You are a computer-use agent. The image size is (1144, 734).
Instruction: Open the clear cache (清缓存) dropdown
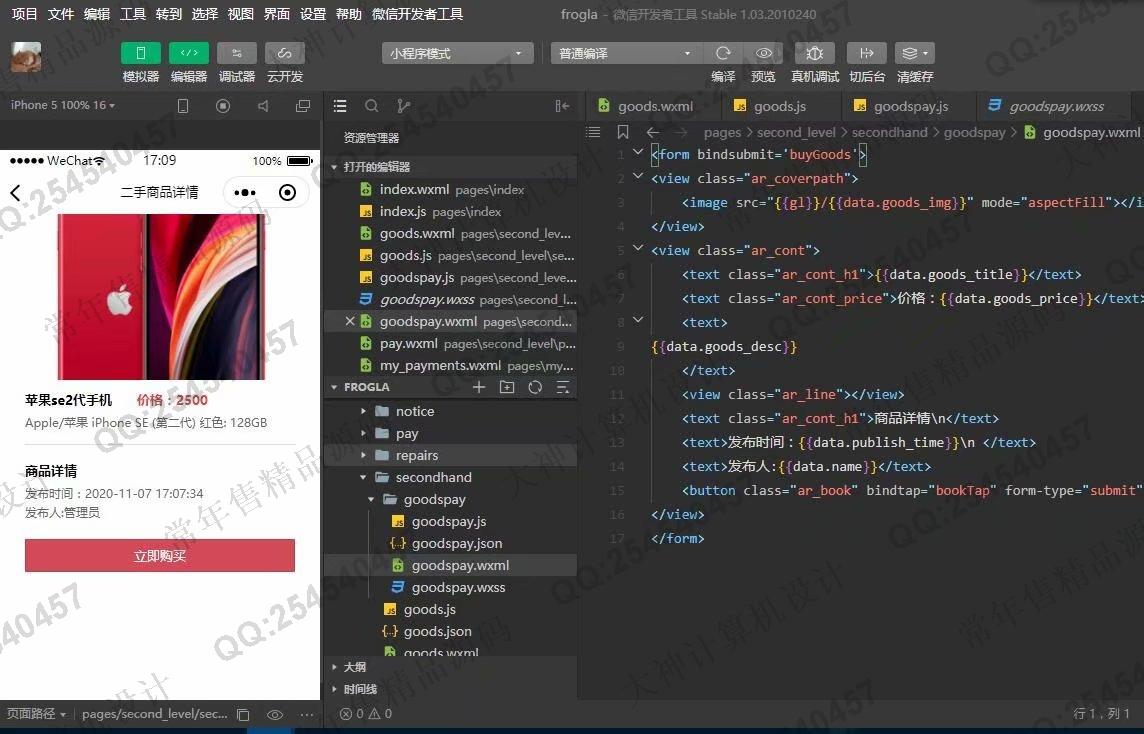(x=915, y=53)
